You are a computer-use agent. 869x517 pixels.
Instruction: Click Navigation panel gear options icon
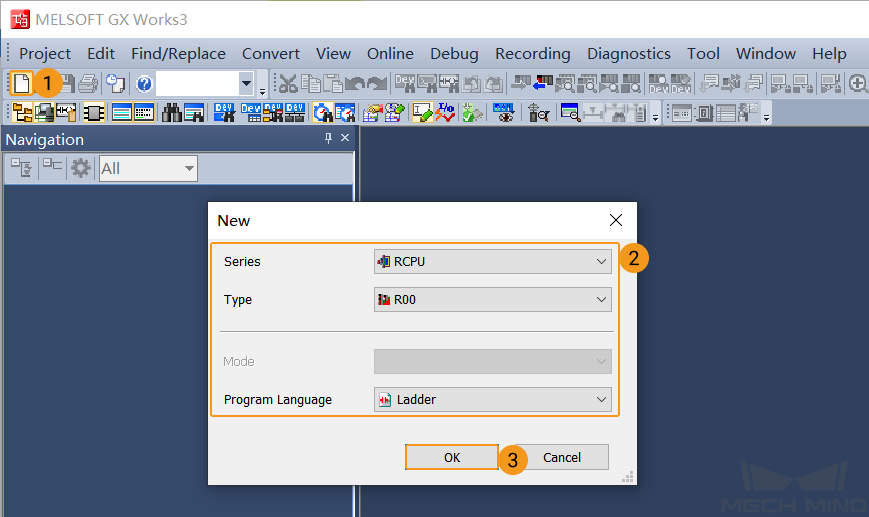(81, 168)
